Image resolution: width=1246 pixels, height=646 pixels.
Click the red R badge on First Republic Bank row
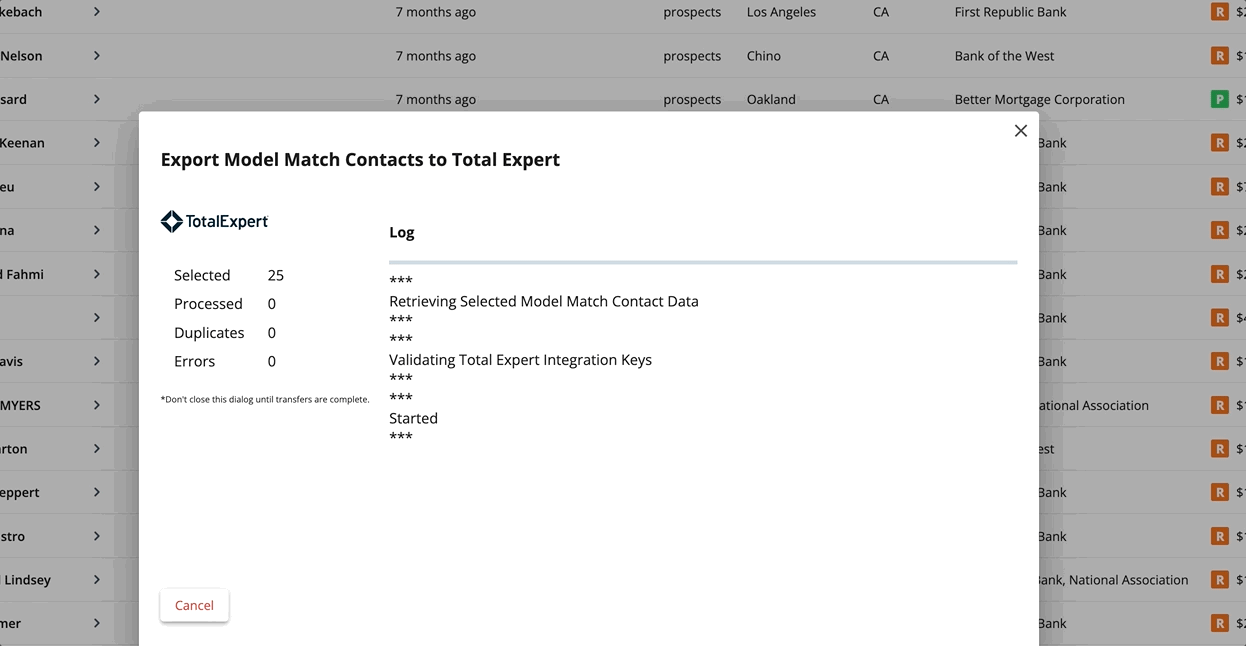coord(1219,12)
